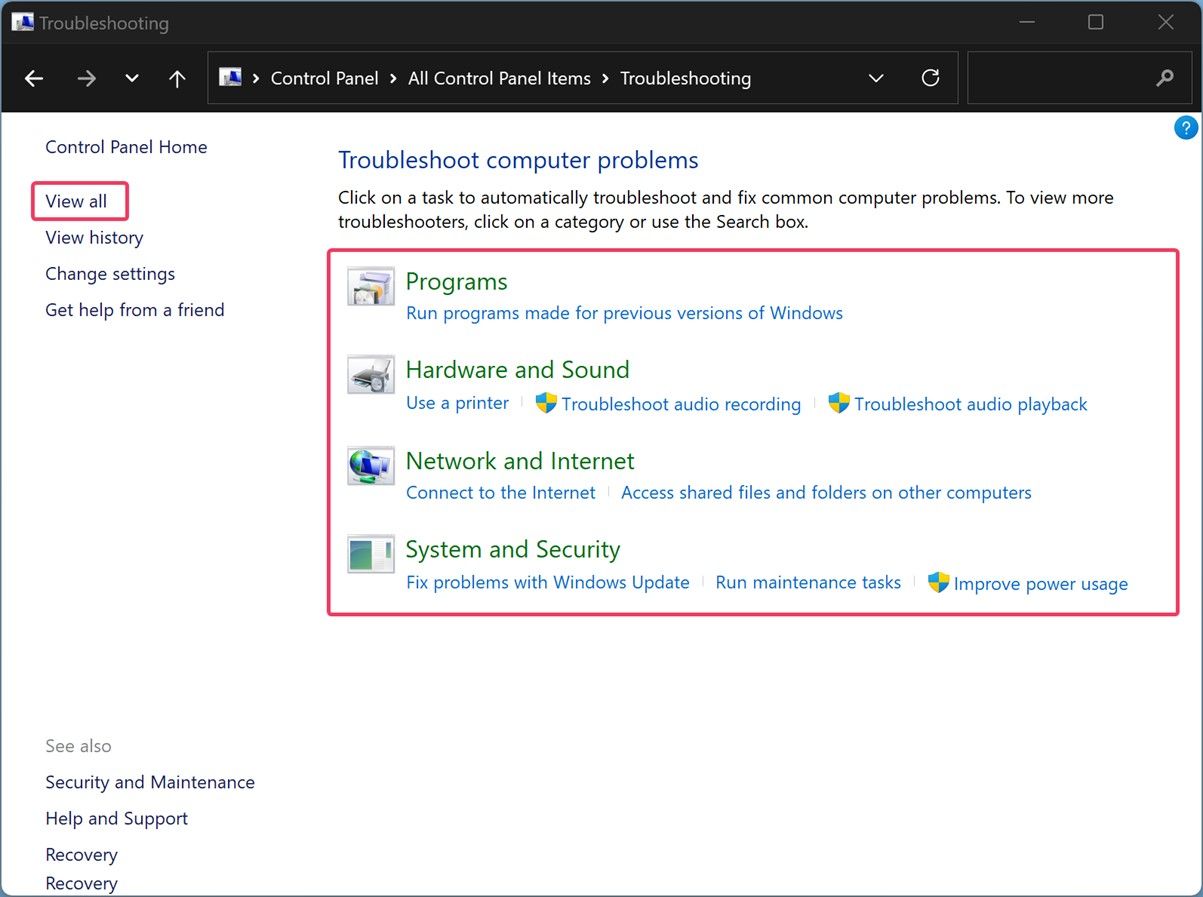Expand the recent locations dropdown
Screen dimensions: 1203x897
132,78
